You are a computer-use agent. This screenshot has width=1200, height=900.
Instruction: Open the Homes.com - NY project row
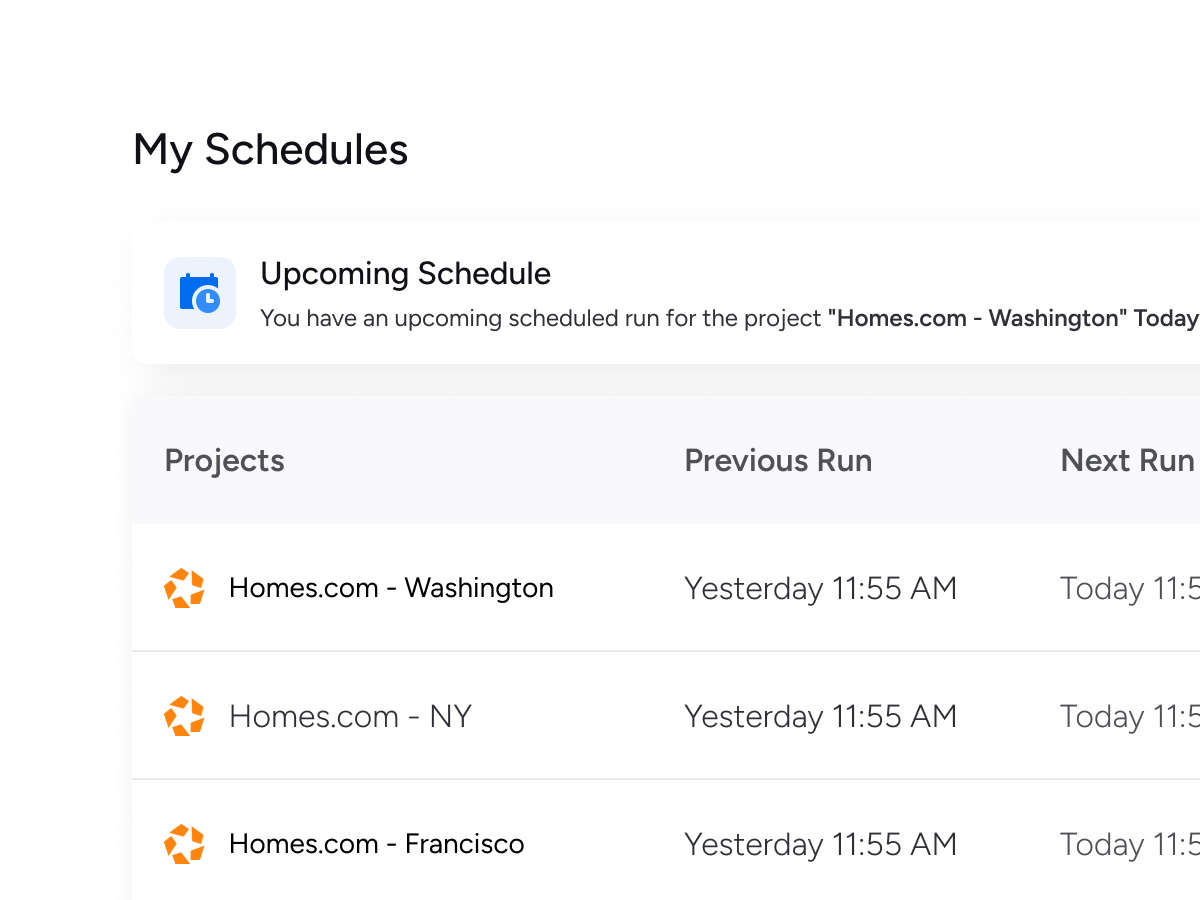(350, 716)
